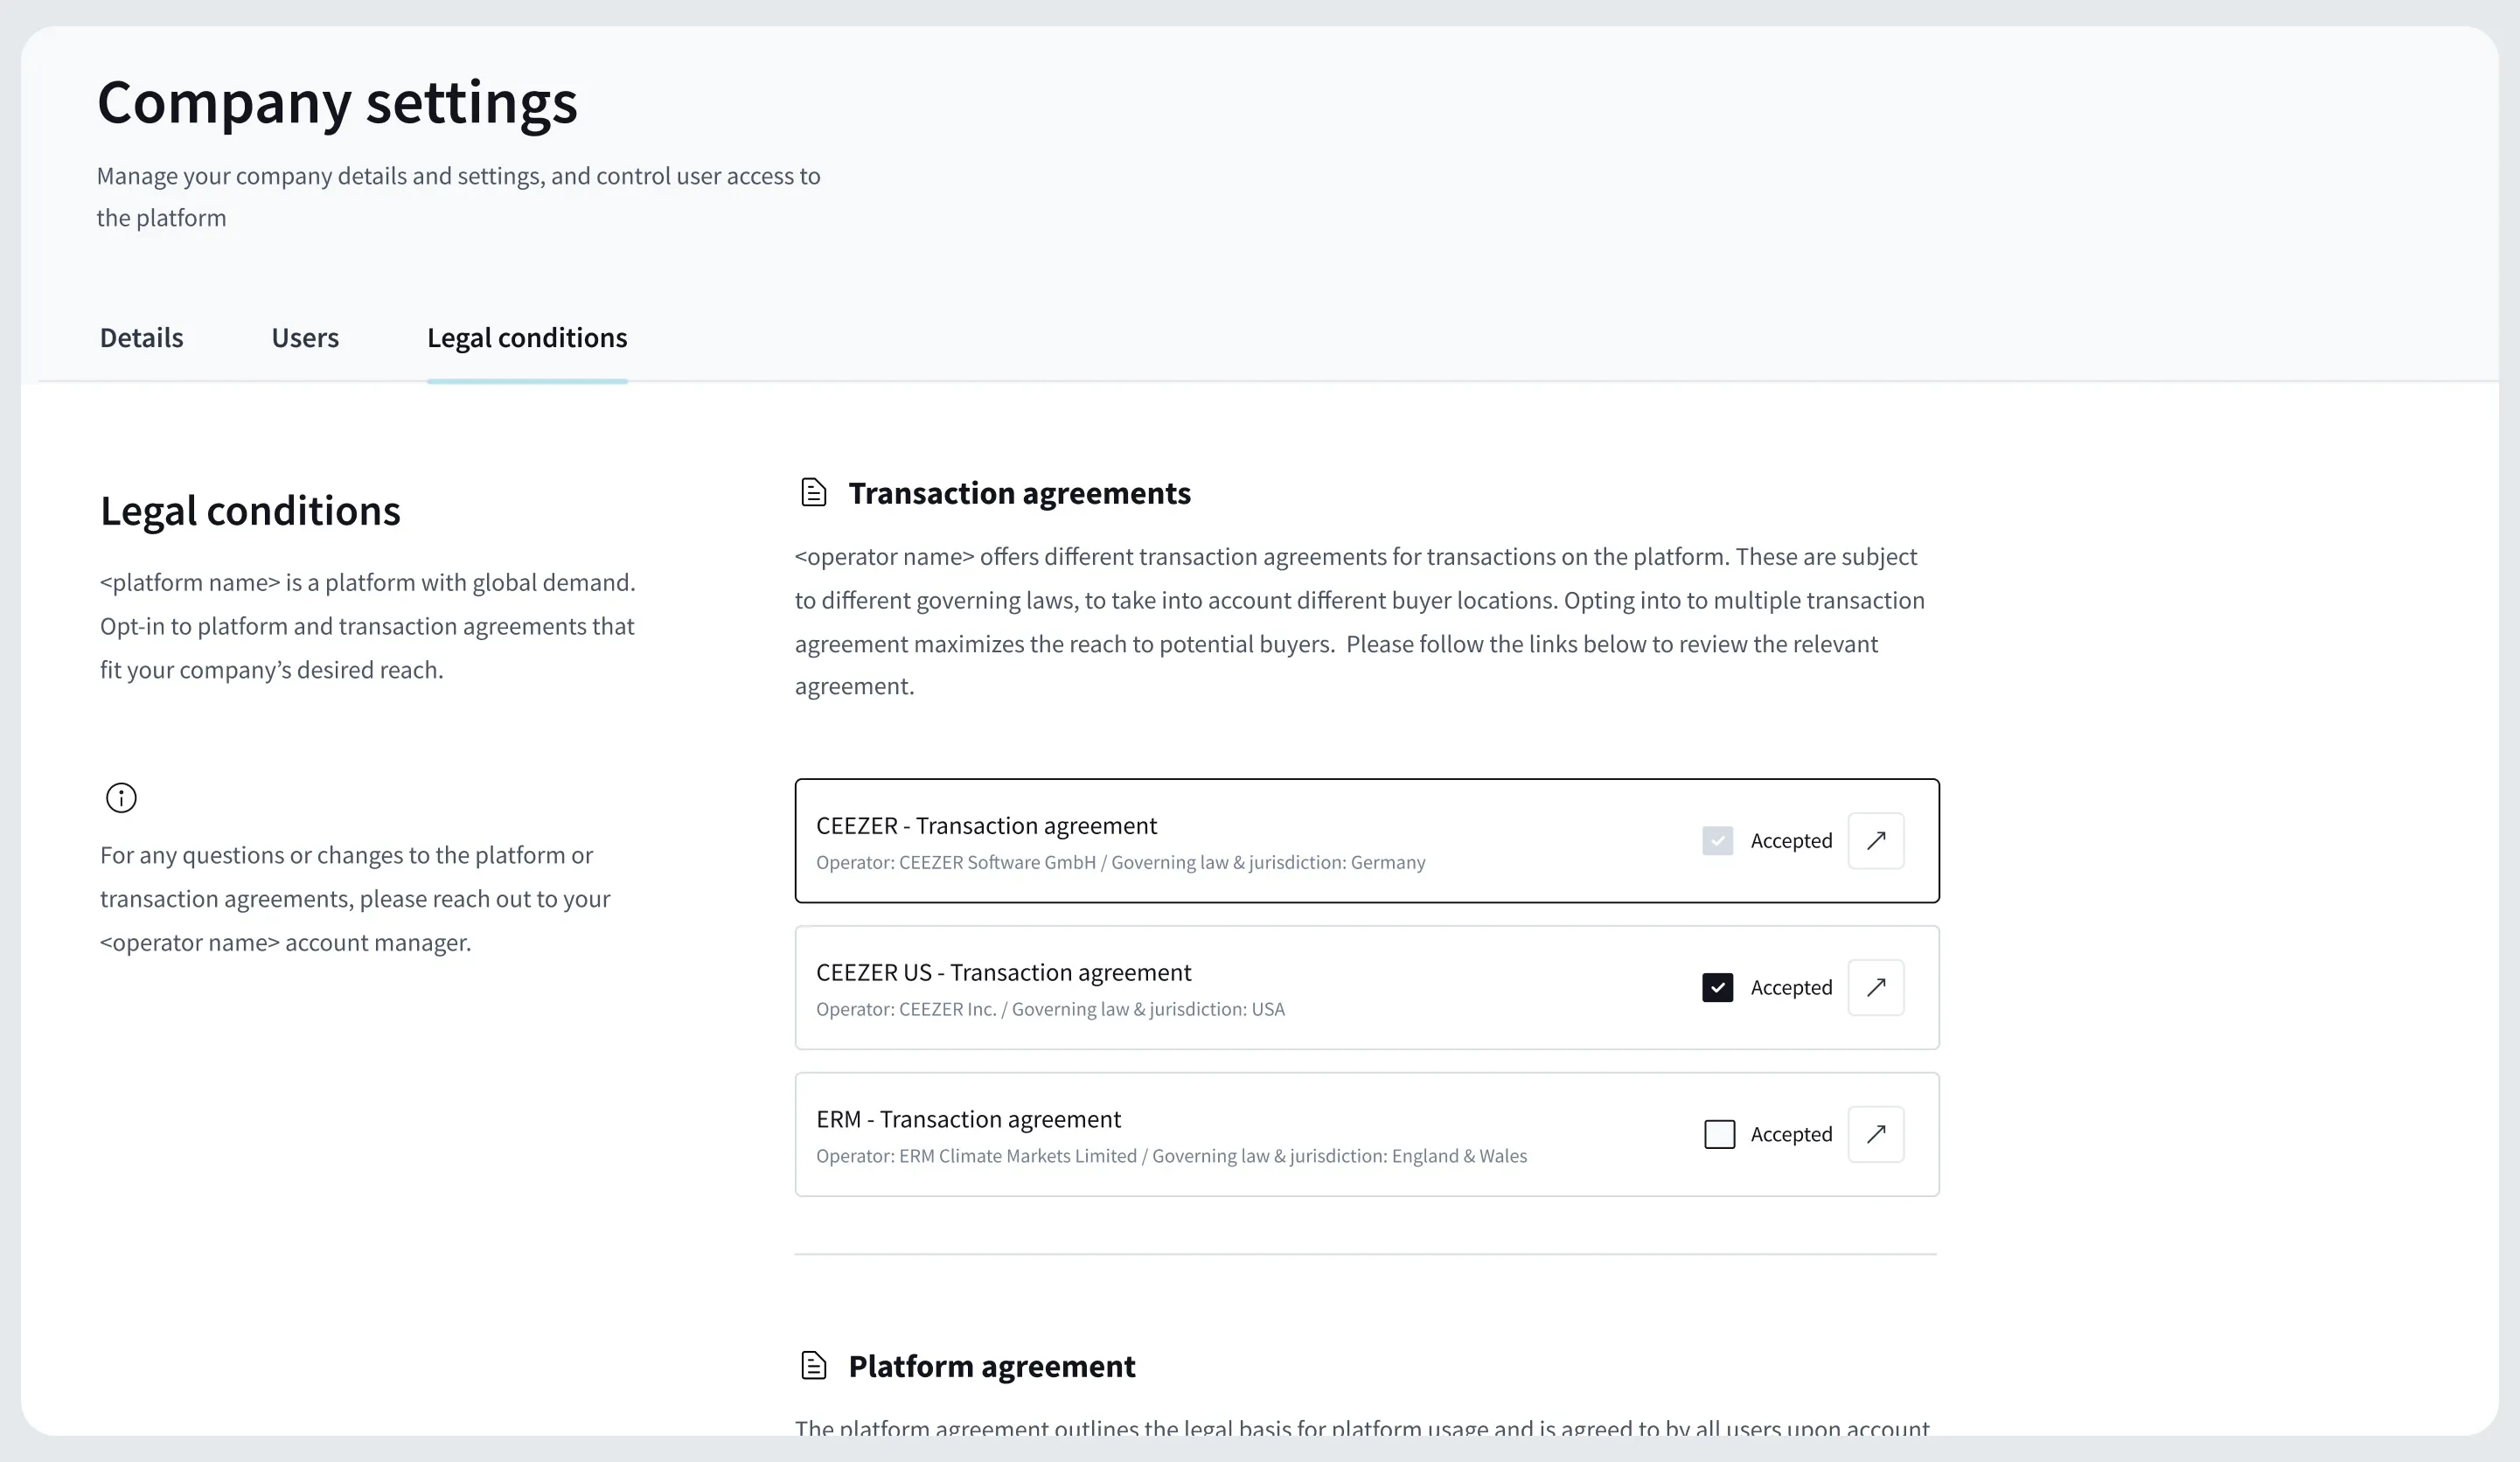Open CEEZER US agreement external link arrow
The image size is (2520, 1462).
click(1876, 988)
